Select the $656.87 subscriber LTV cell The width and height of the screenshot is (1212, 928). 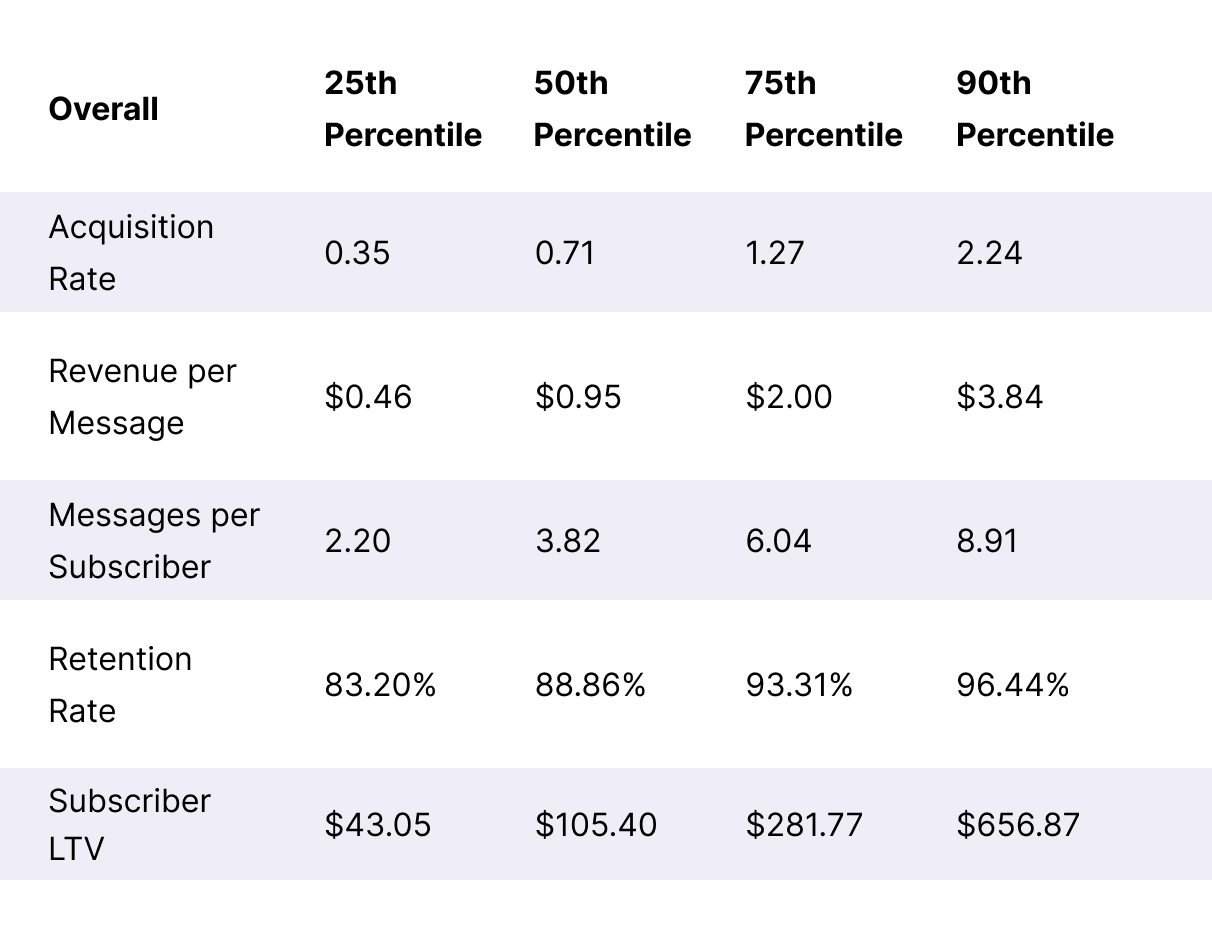(x=1018, y=825)
